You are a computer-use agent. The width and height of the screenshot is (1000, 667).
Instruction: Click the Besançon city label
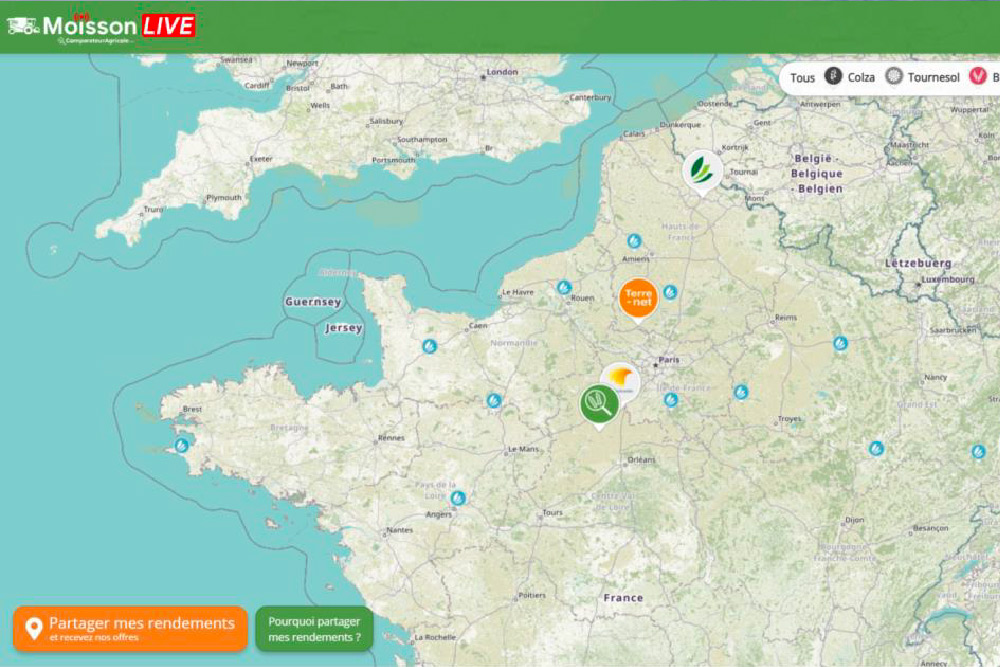point(930,528)
